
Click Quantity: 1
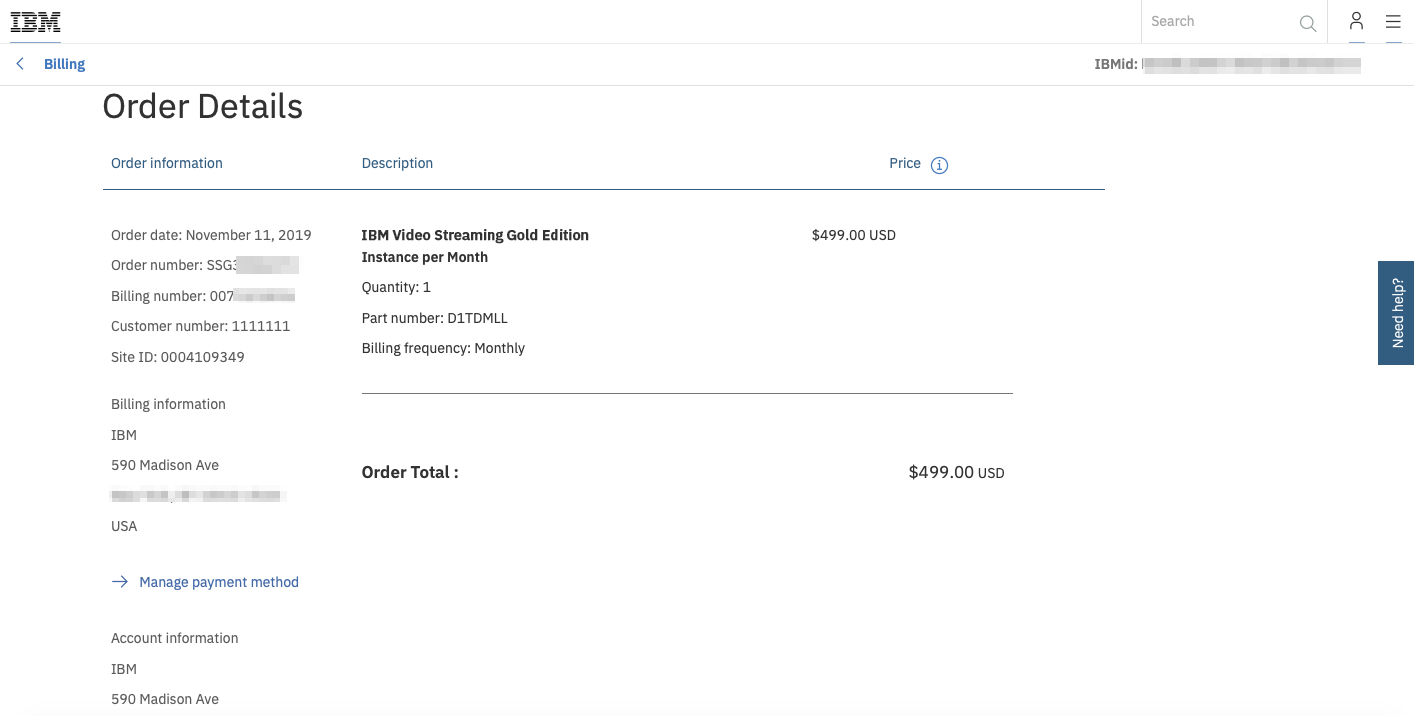[x=396, y=287]
